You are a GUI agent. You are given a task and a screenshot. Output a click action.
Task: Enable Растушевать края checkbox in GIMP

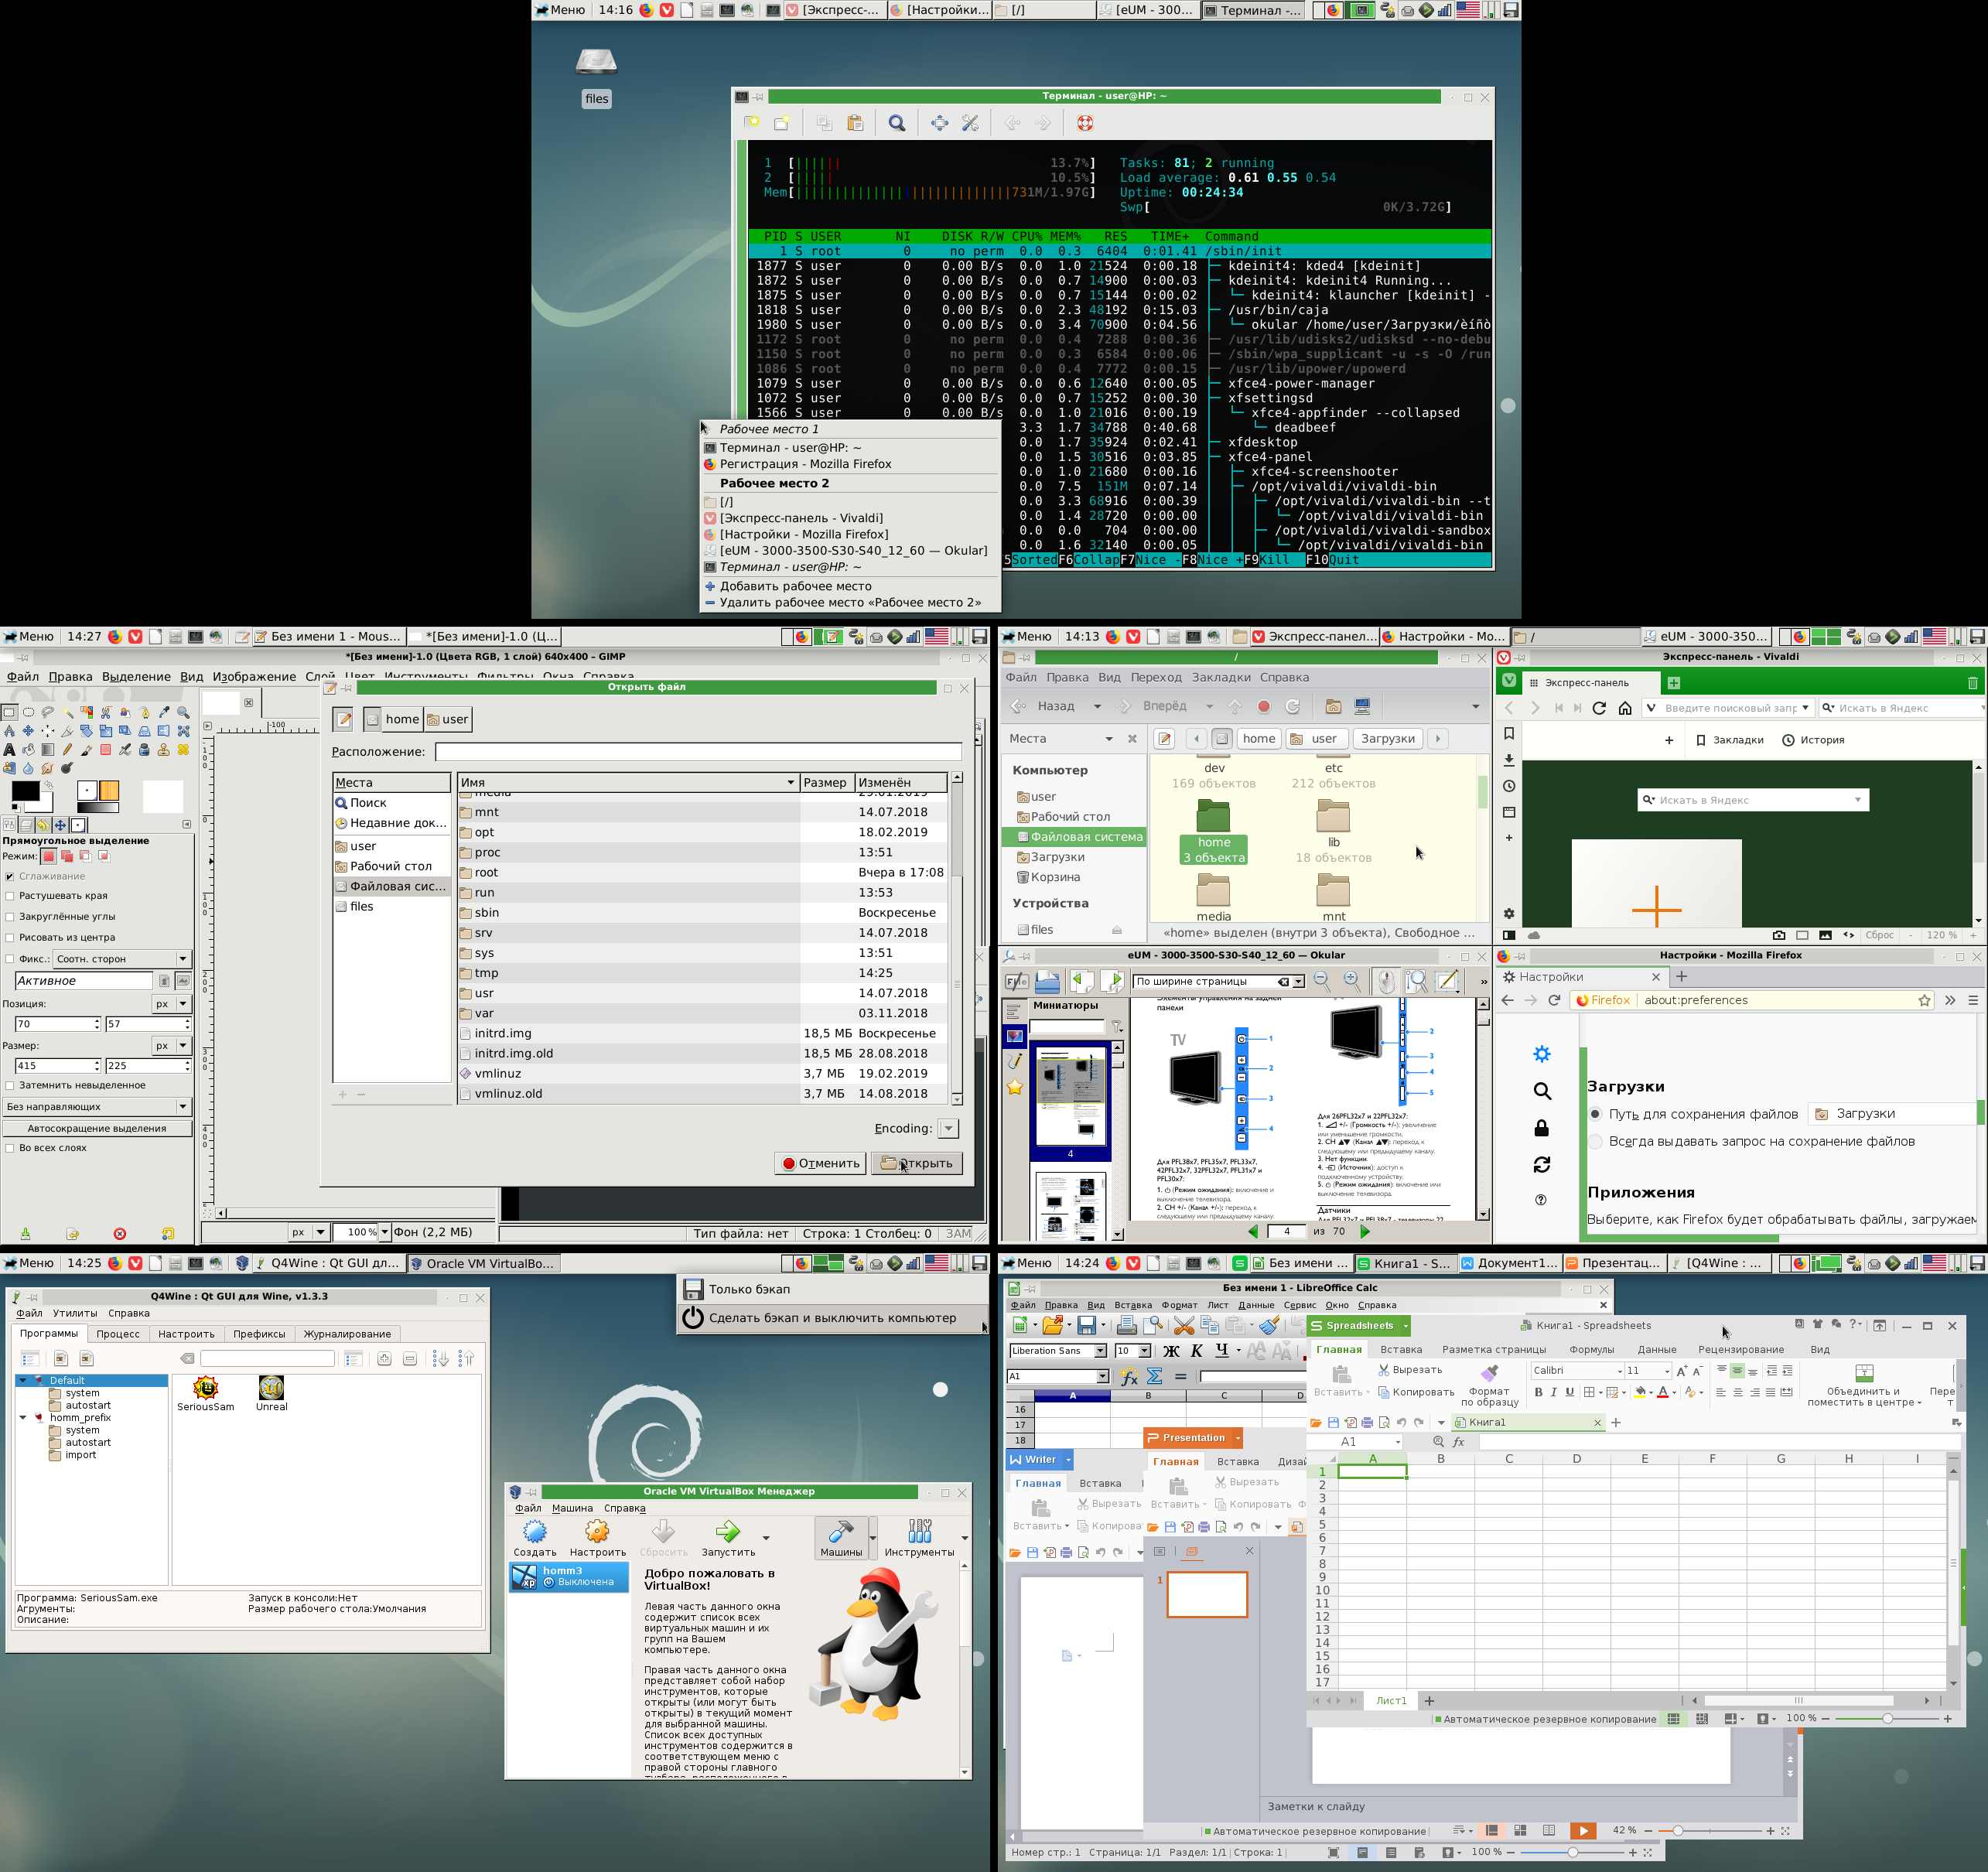pyautogui.click(x=10, y=896)
